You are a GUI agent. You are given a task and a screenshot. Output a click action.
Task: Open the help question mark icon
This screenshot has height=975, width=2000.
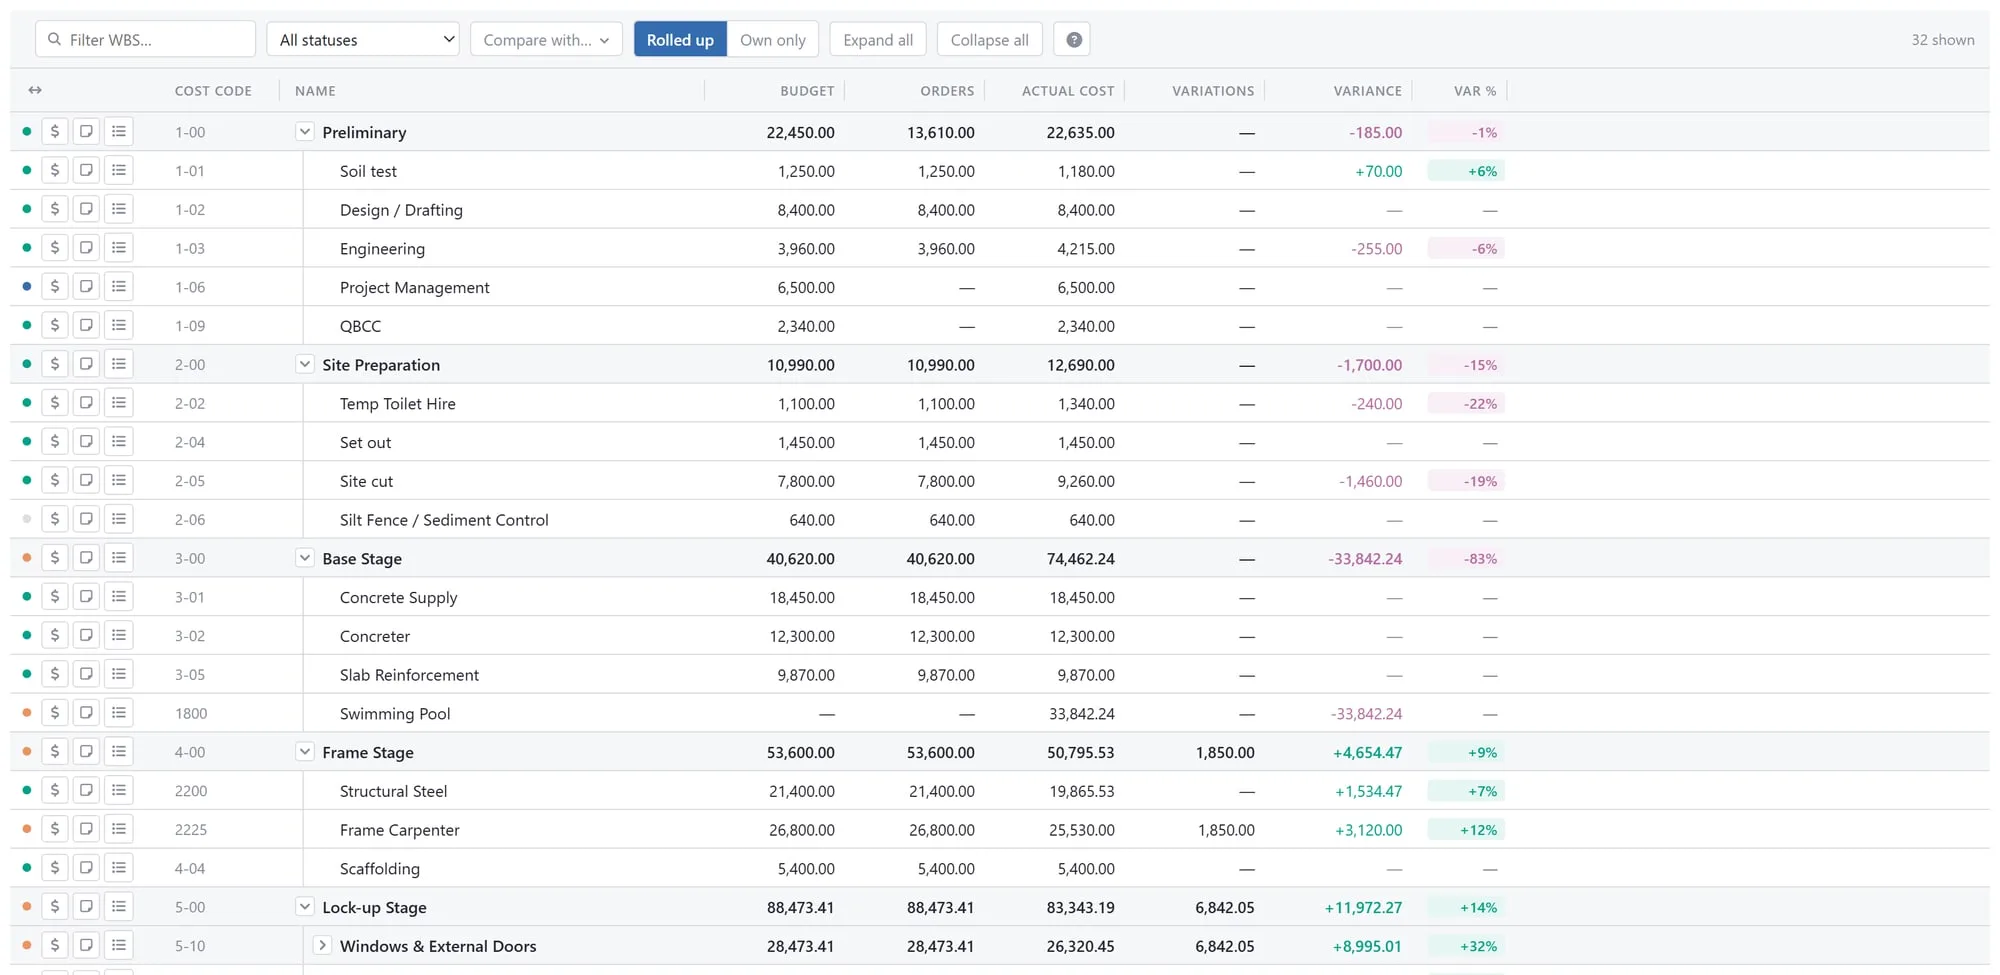pyautogui.click(x=1073, y=40)
